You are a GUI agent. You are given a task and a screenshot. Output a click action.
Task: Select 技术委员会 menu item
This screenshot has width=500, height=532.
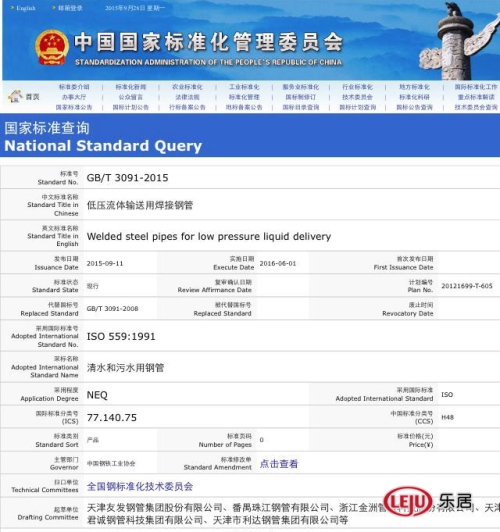357,97
